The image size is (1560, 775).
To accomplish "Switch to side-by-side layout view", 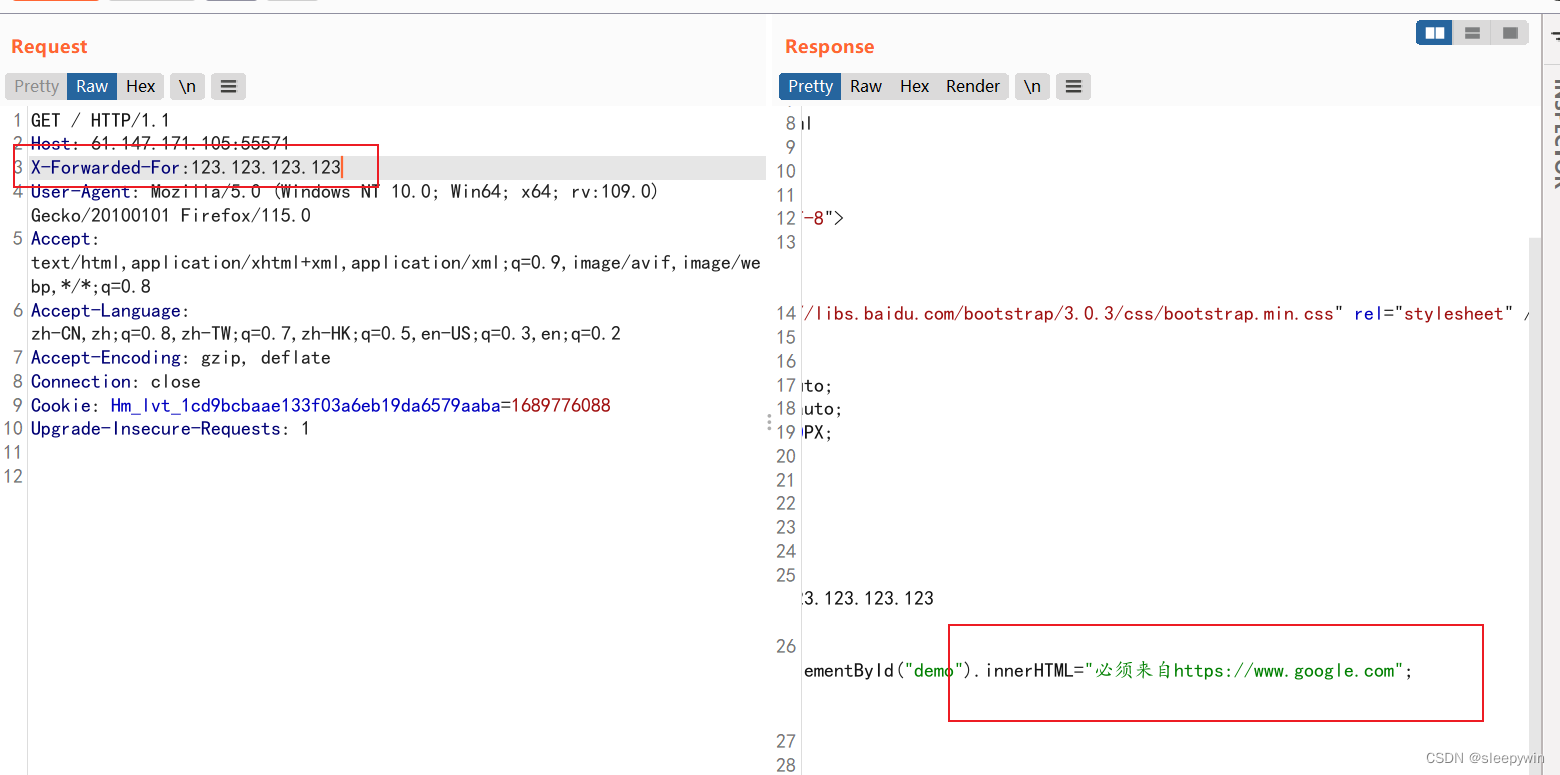I will tap(1433, 32).
